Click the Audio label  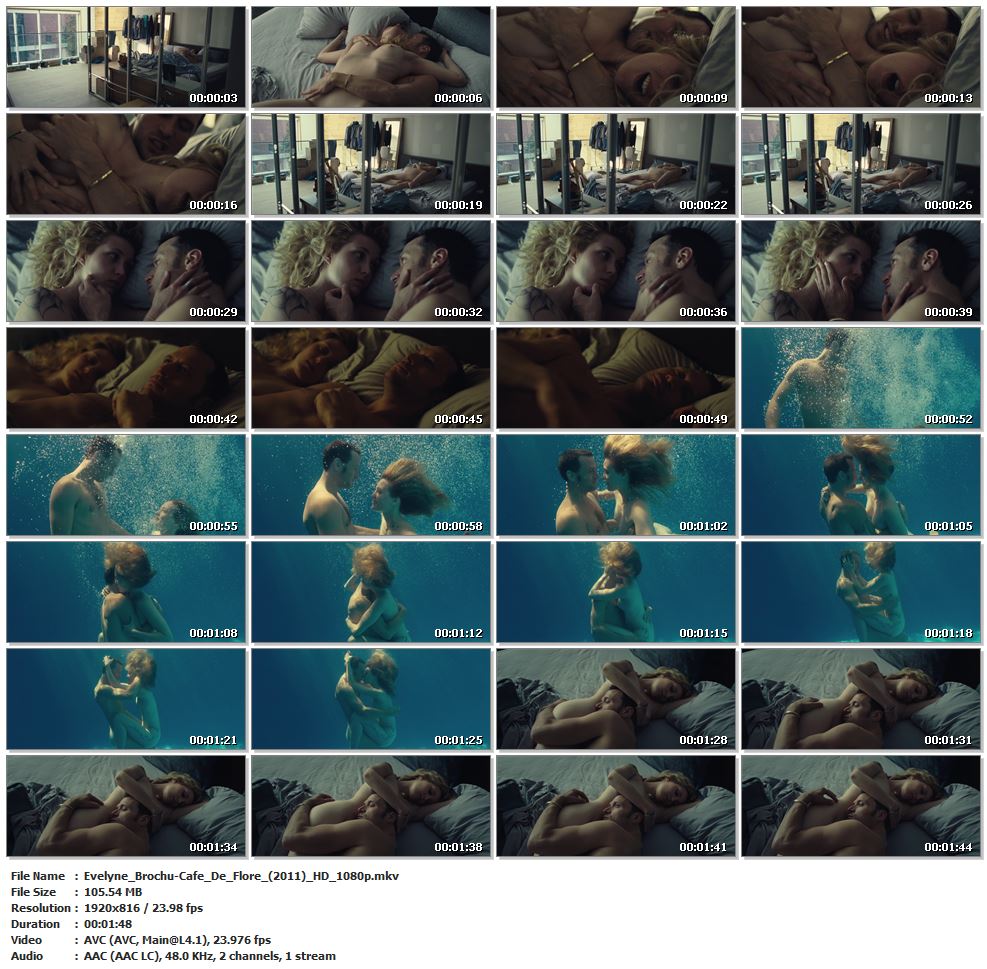coord(27,956)
